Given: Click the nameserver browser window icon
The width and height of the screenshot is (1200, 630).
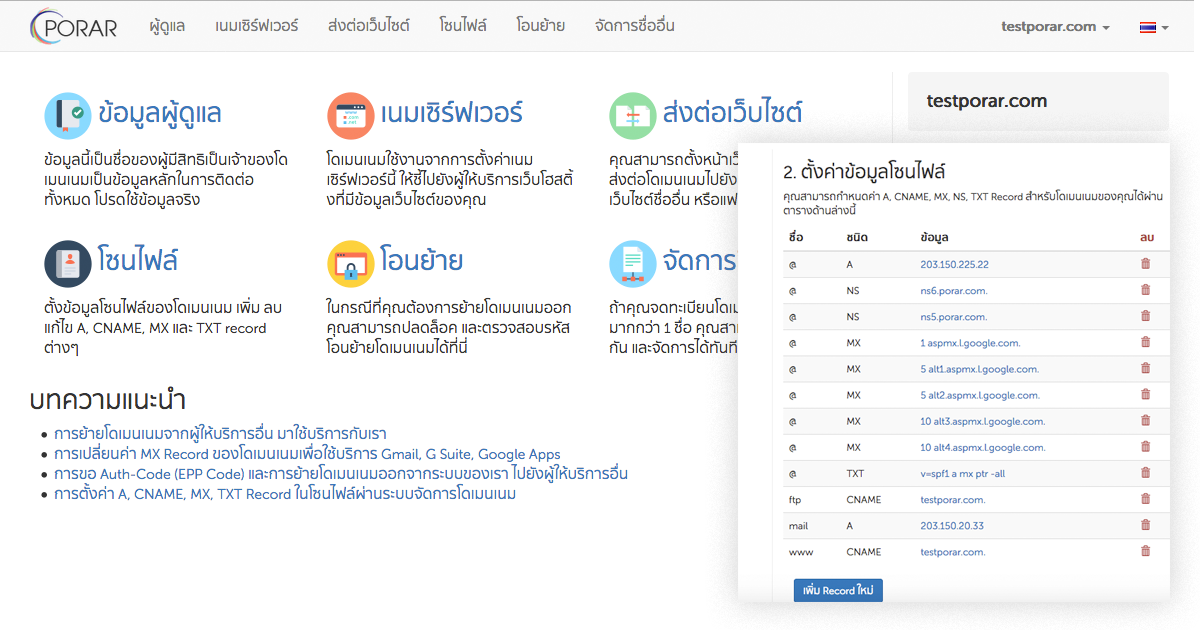Looking at the screenshot, I should (350, 115).
